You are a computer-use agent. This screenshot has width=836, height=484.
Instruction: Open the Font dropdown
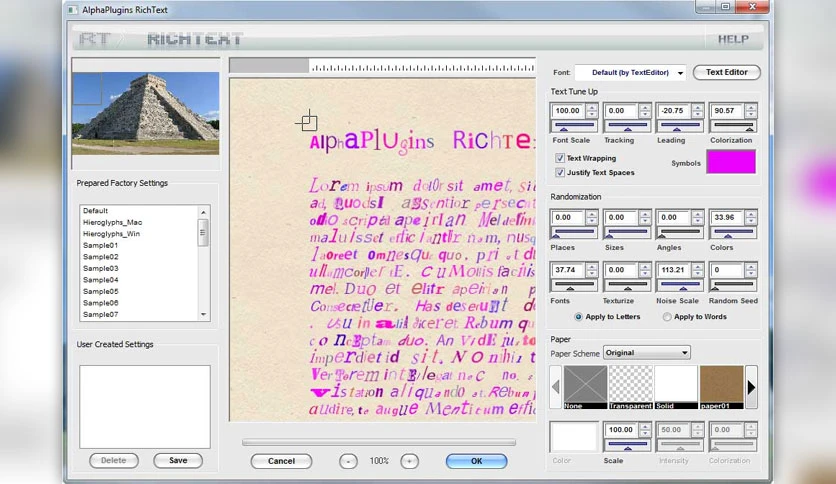pyautogui.click(x=630, y=72)
